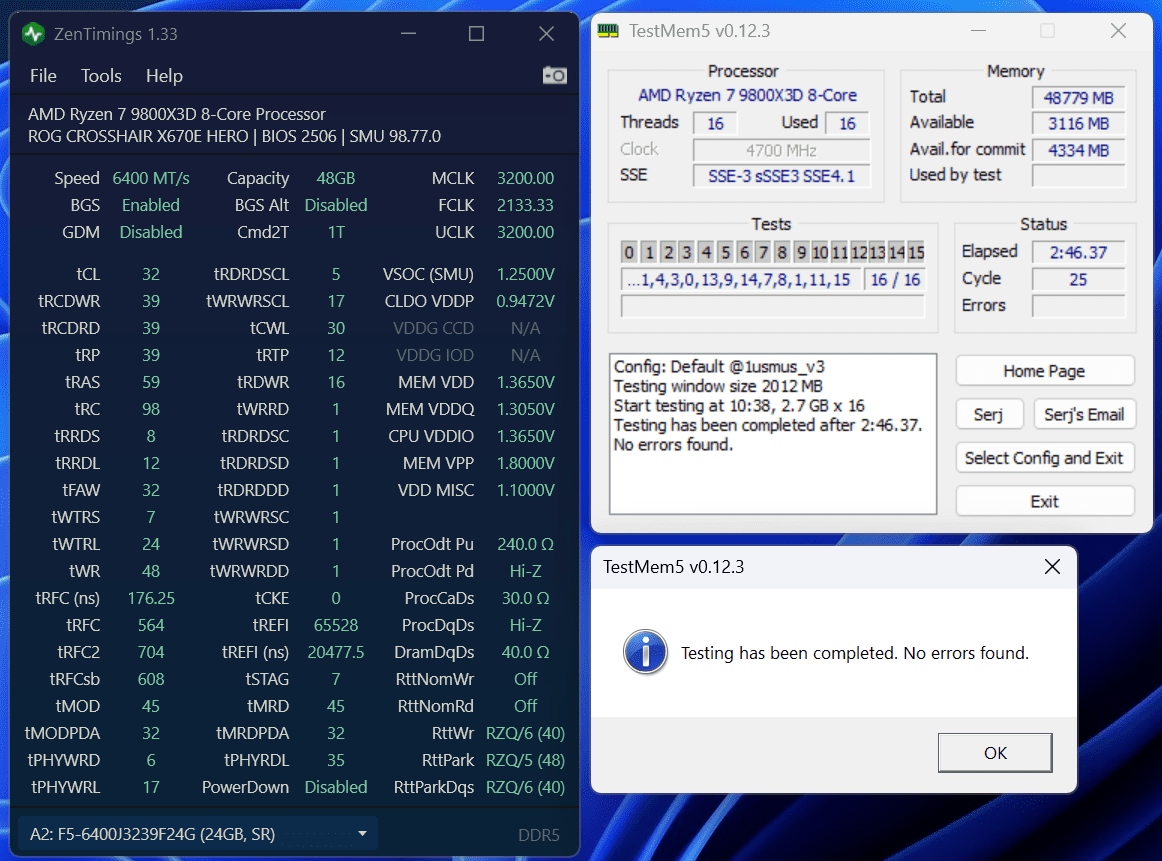1162x861 pixels.
Task: Minimize the TestMem5 main window
Action: click(978, 30)
